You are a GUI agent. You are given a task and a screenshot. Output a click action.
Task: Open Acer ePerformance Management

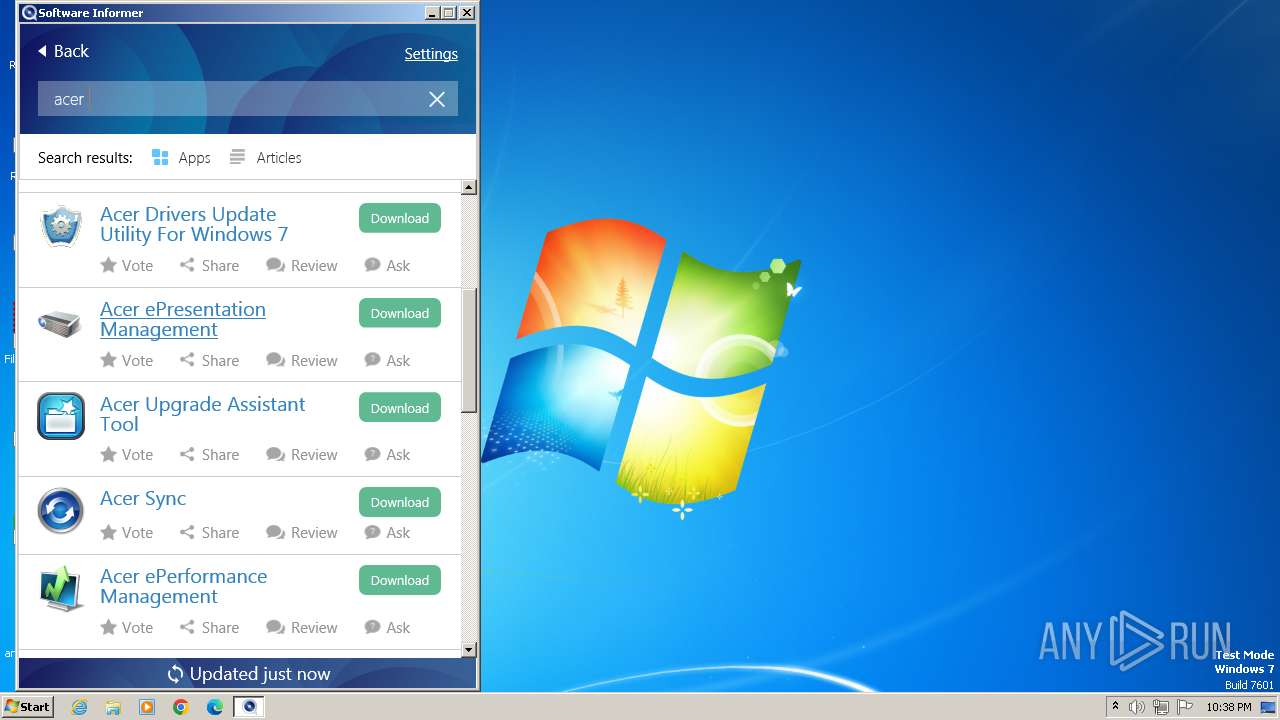click(184, 586)
